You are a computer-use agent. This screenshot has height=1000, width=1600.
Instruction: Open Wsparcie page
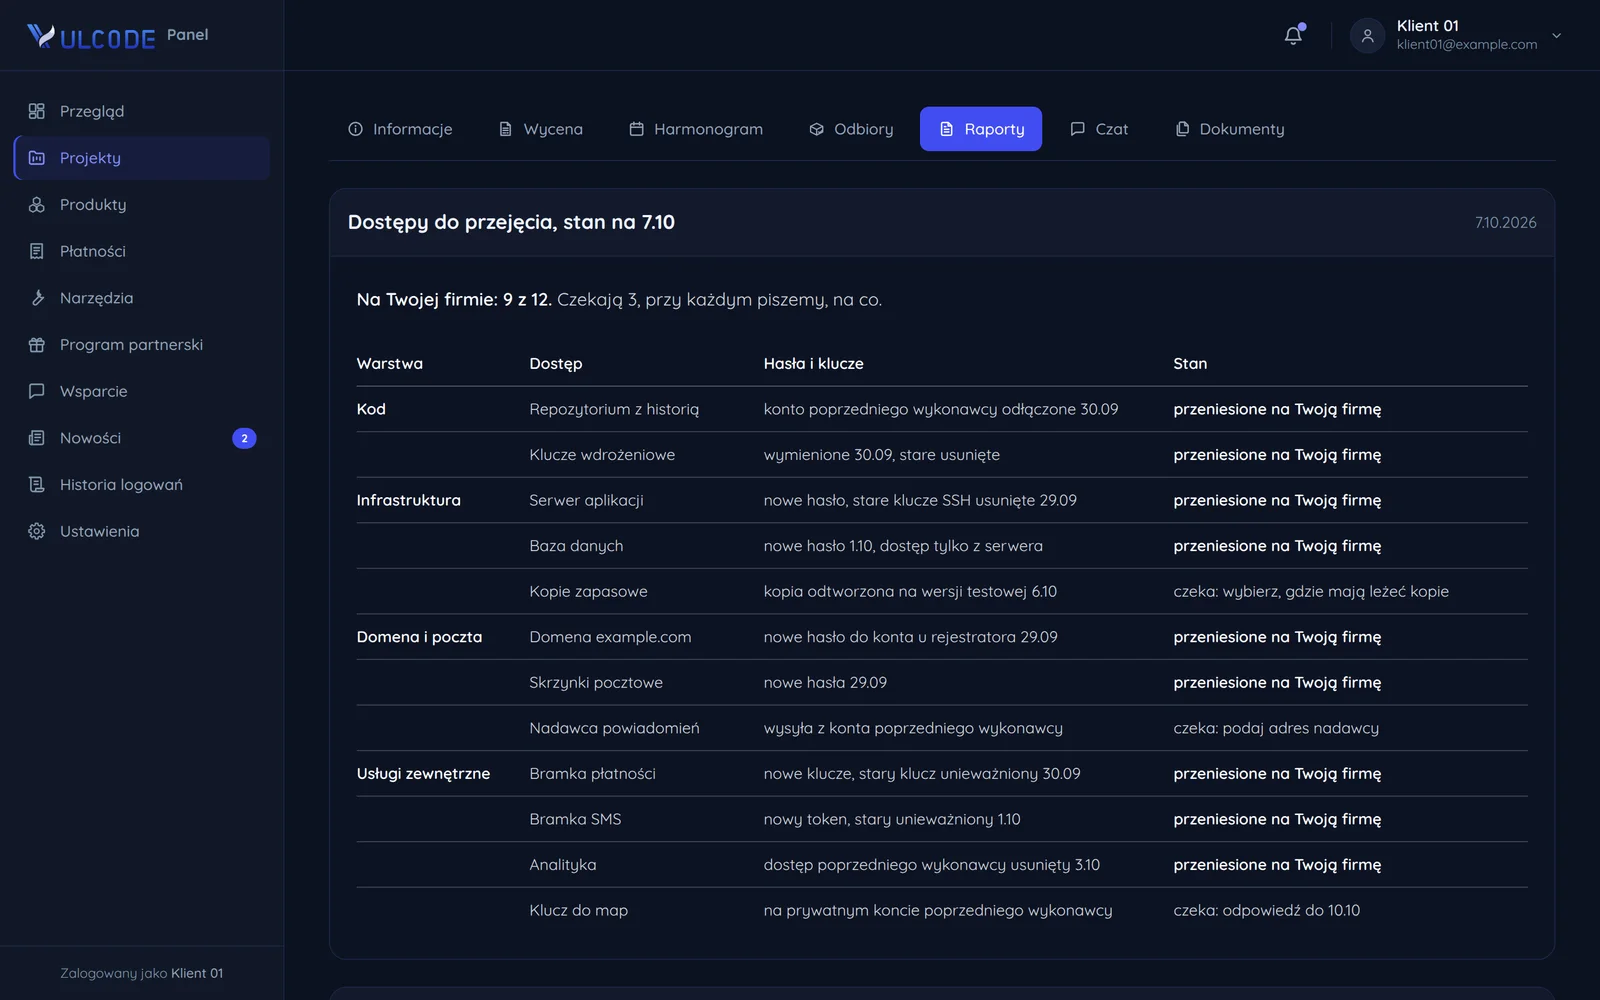pyautogui.click(x=142, y=391)
